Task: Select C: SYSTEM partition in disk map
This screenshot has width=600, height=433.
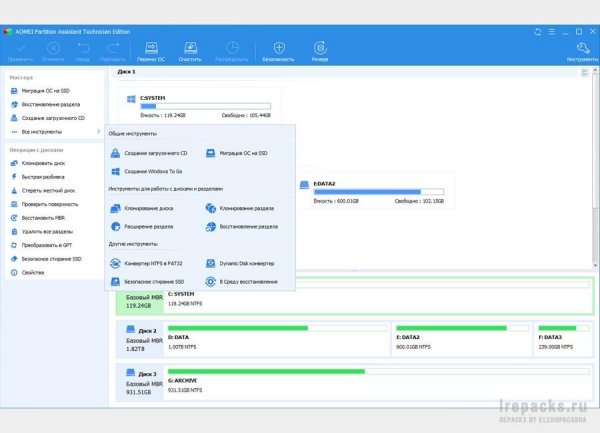Action: [378, 298]
